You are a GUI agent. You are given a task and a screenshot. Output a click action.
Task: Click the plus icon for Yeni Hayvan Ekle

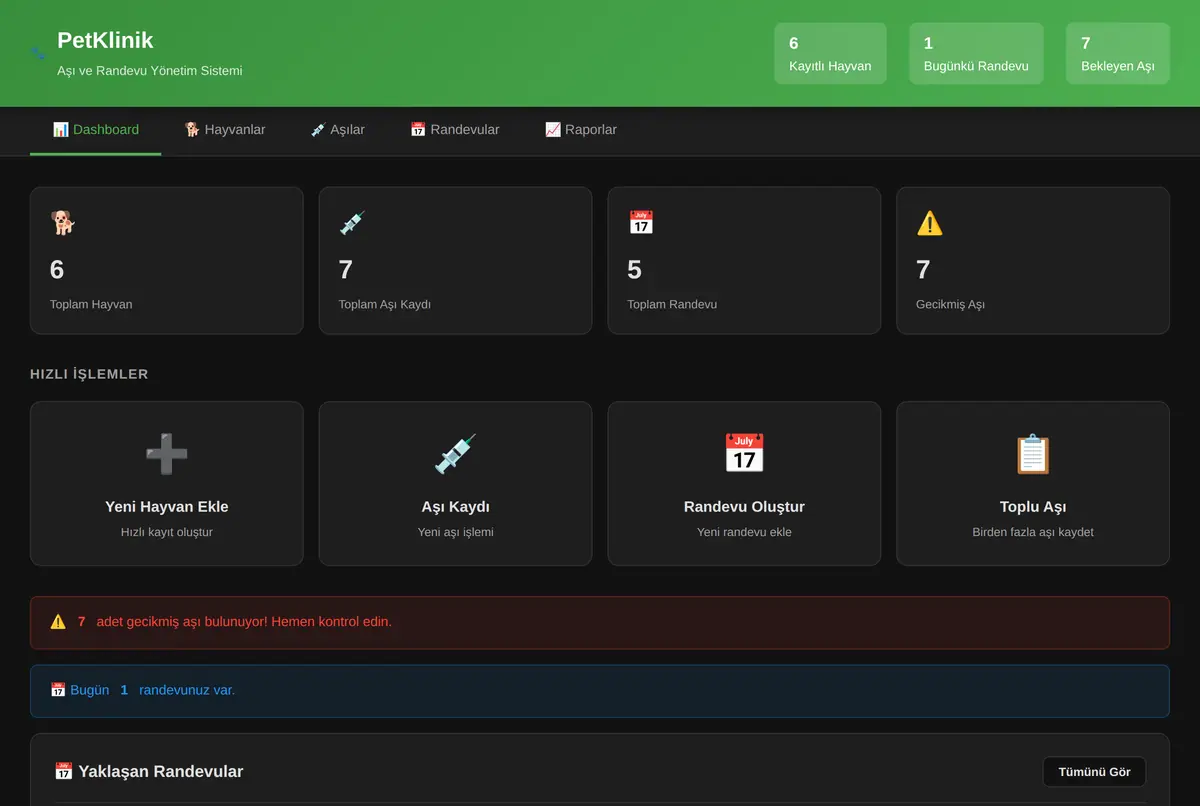point(167,454)
